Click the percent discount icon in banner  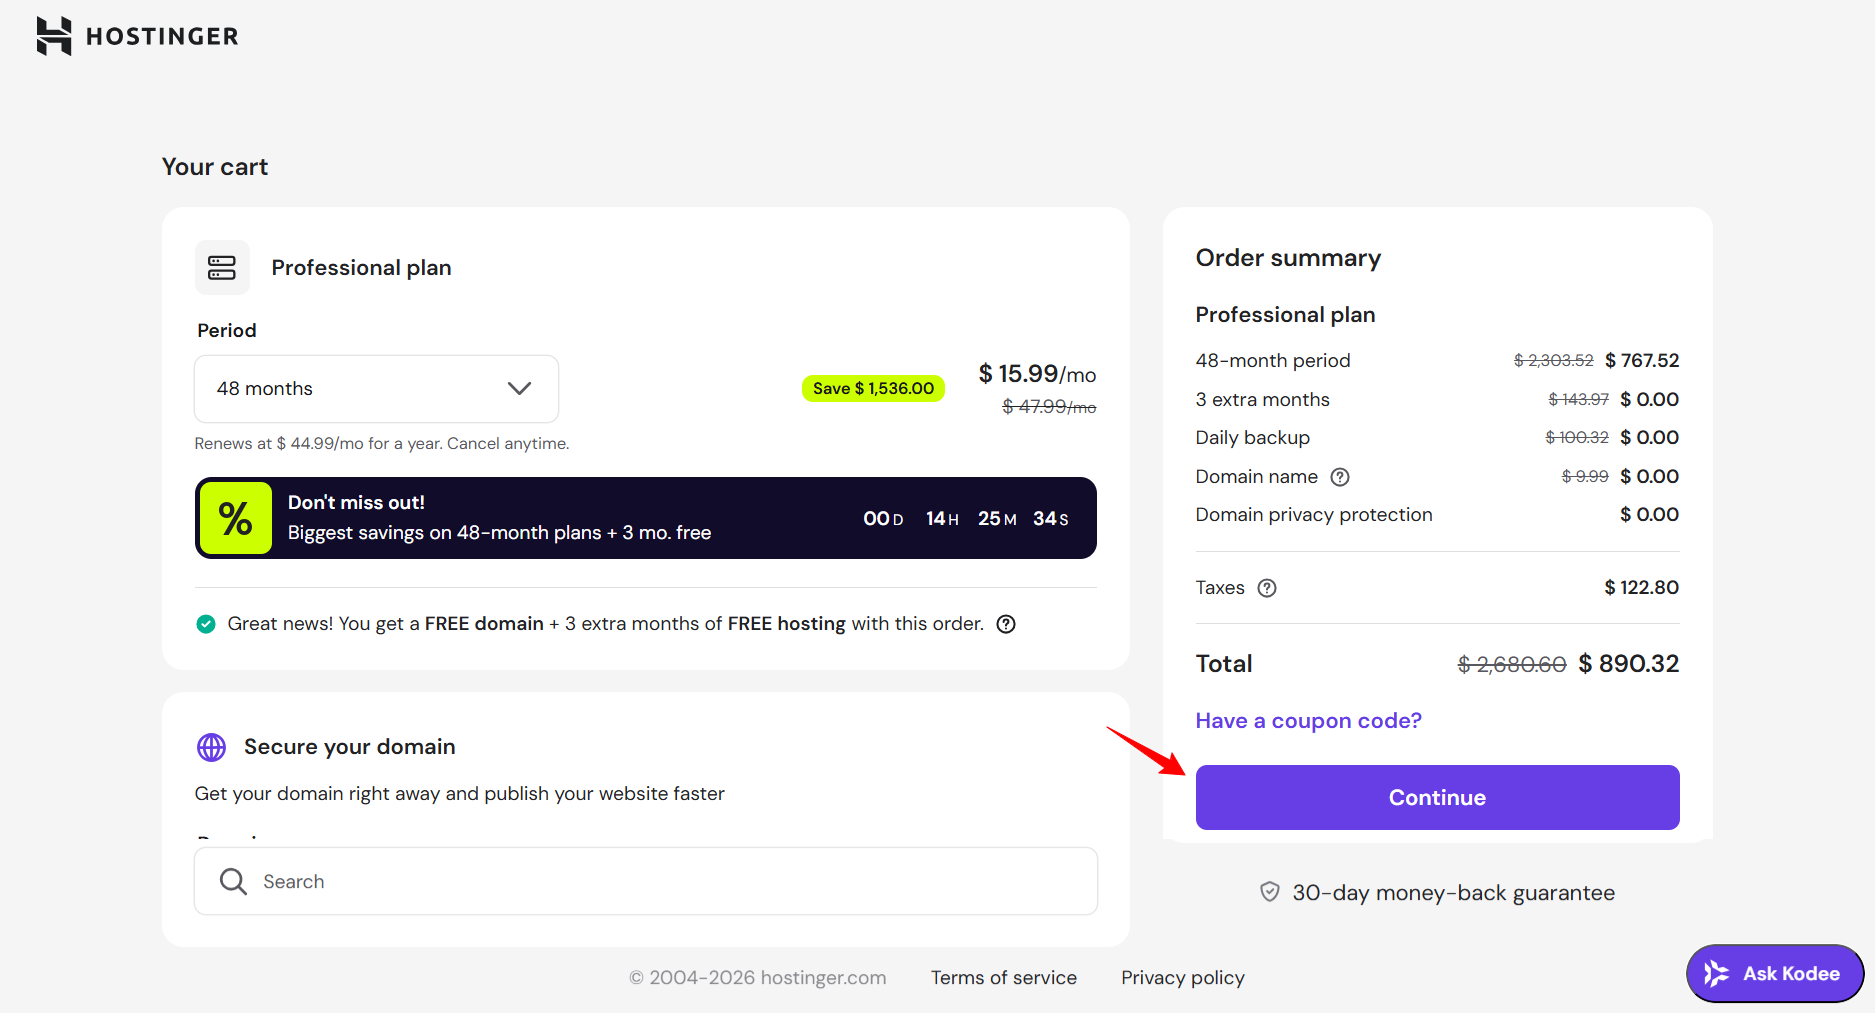click(236, 518)
